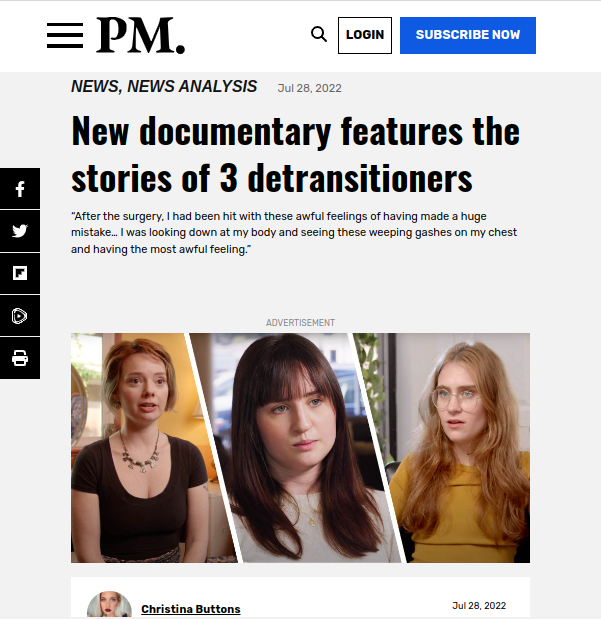Click the LOGIN button

[365, 35]
